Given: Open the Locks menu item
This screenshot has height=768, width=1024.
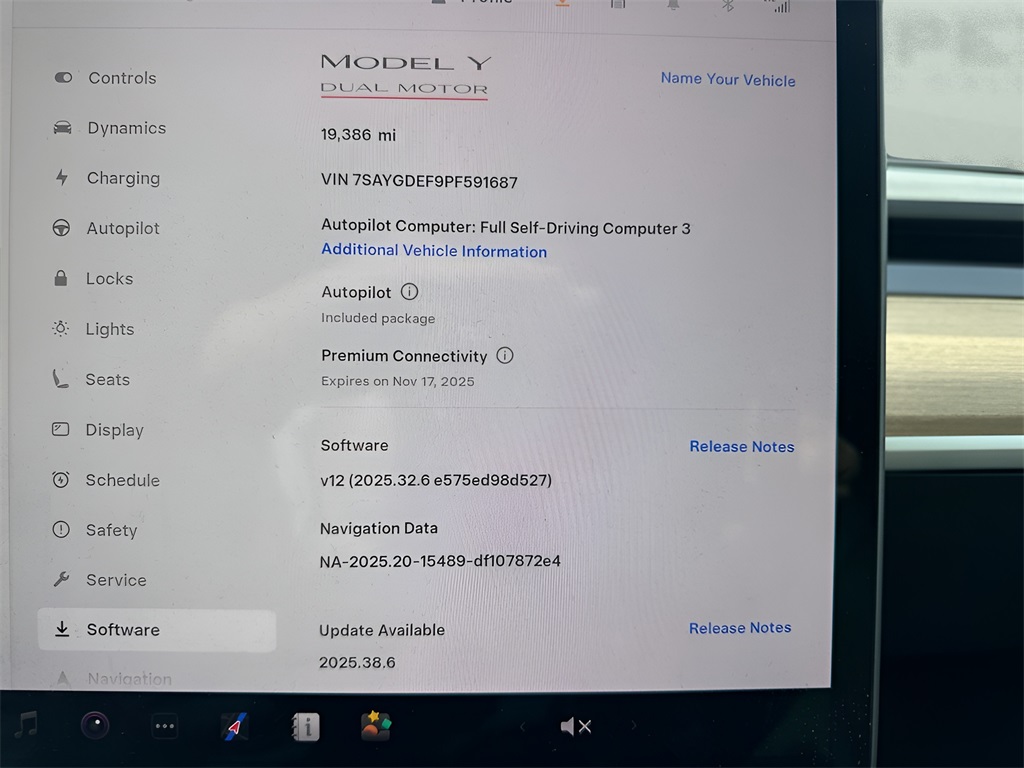Looking at the screenshot, I should [x=109, y=279].
